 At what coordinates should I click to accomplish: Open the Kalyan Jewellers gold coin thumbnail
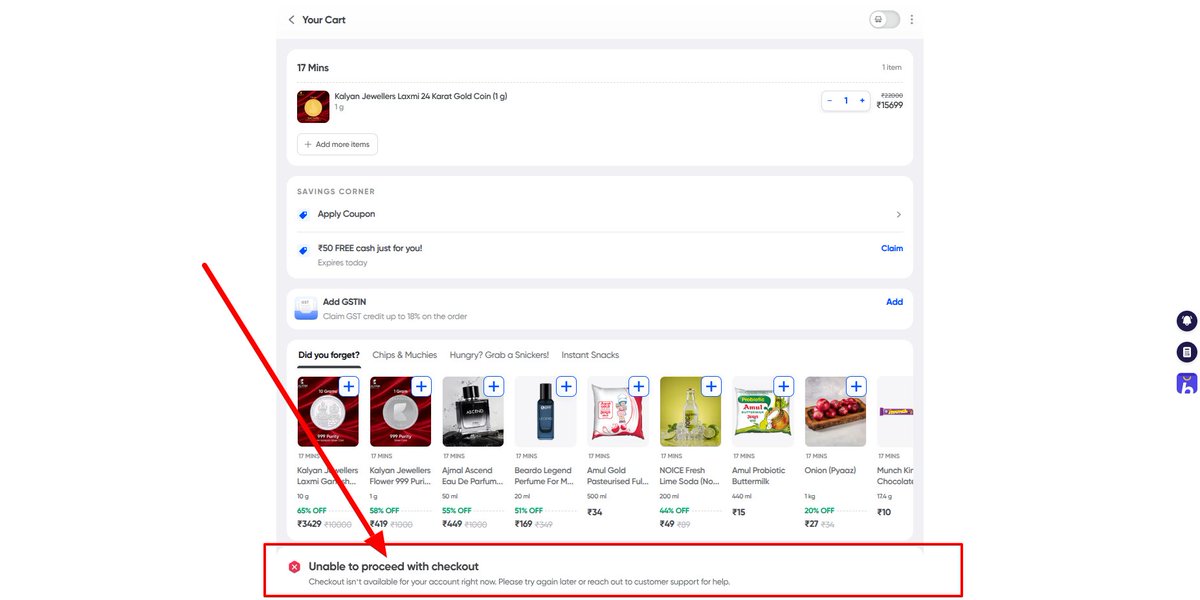(313, 107)
